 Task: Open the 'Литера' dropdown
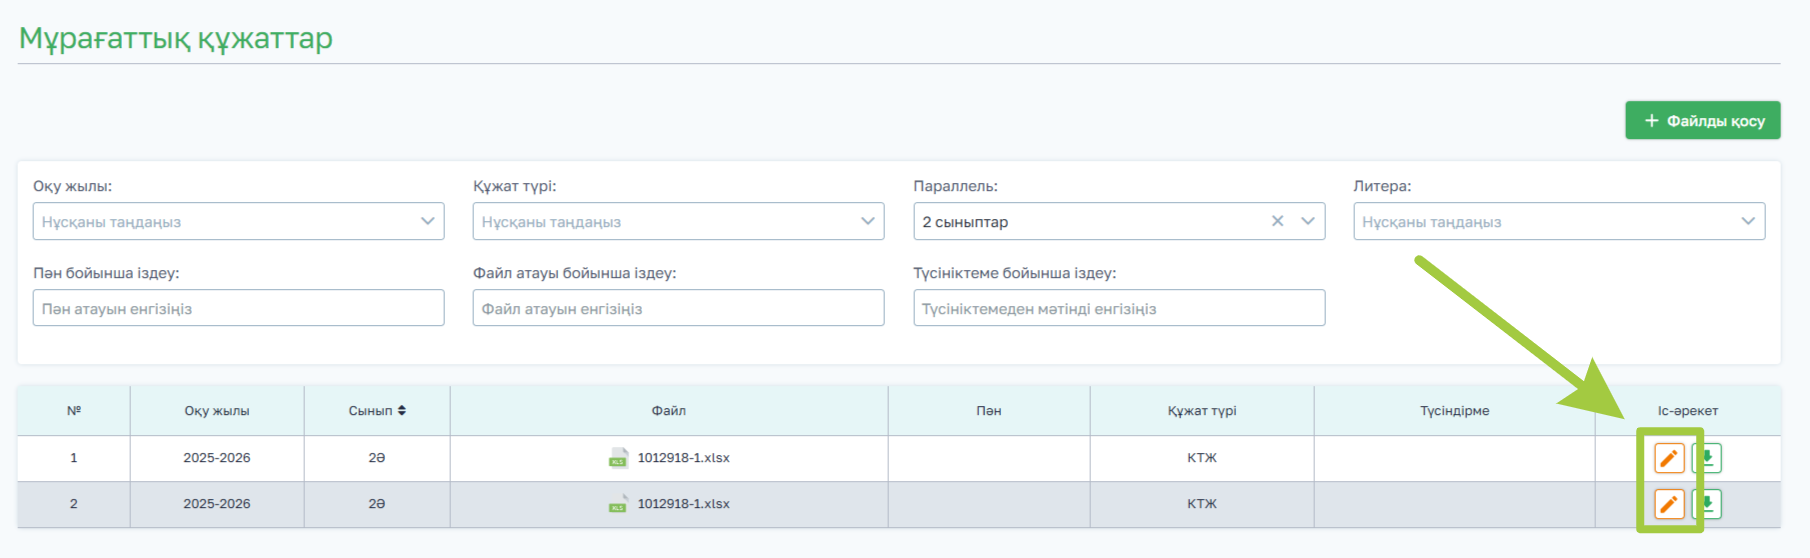1559,221
